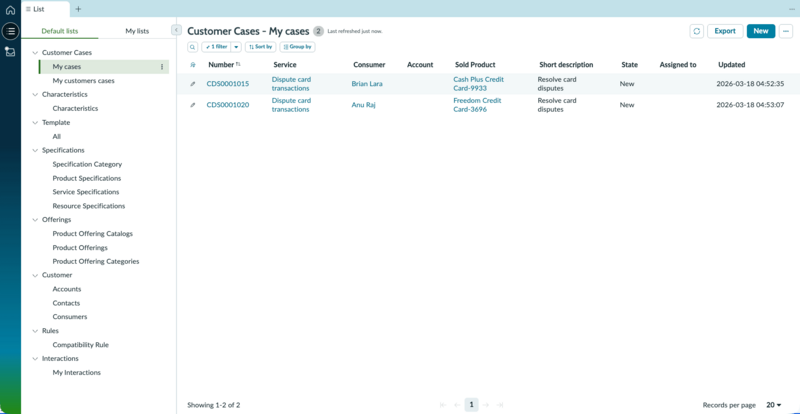The width and height of the screenshot is (800, 414).
Task: Click the Group by button
Action: tap(297, 47)
